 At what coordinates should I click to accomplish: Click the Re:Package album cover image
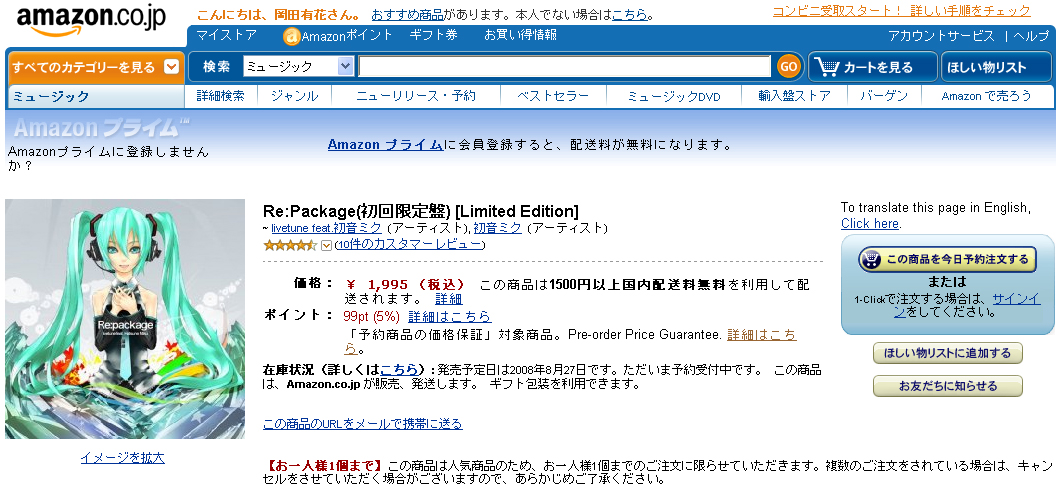(125, 319)
